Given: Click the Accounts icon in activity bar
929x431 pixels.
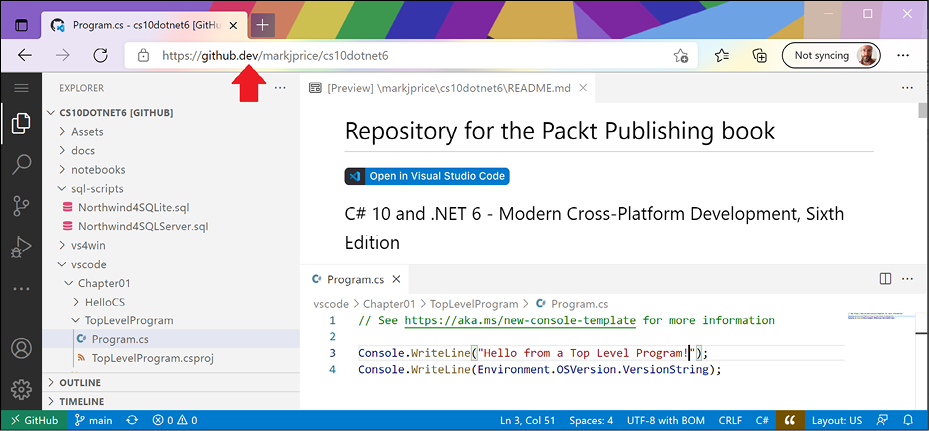Looking at the screenshot, I should 20,349.
